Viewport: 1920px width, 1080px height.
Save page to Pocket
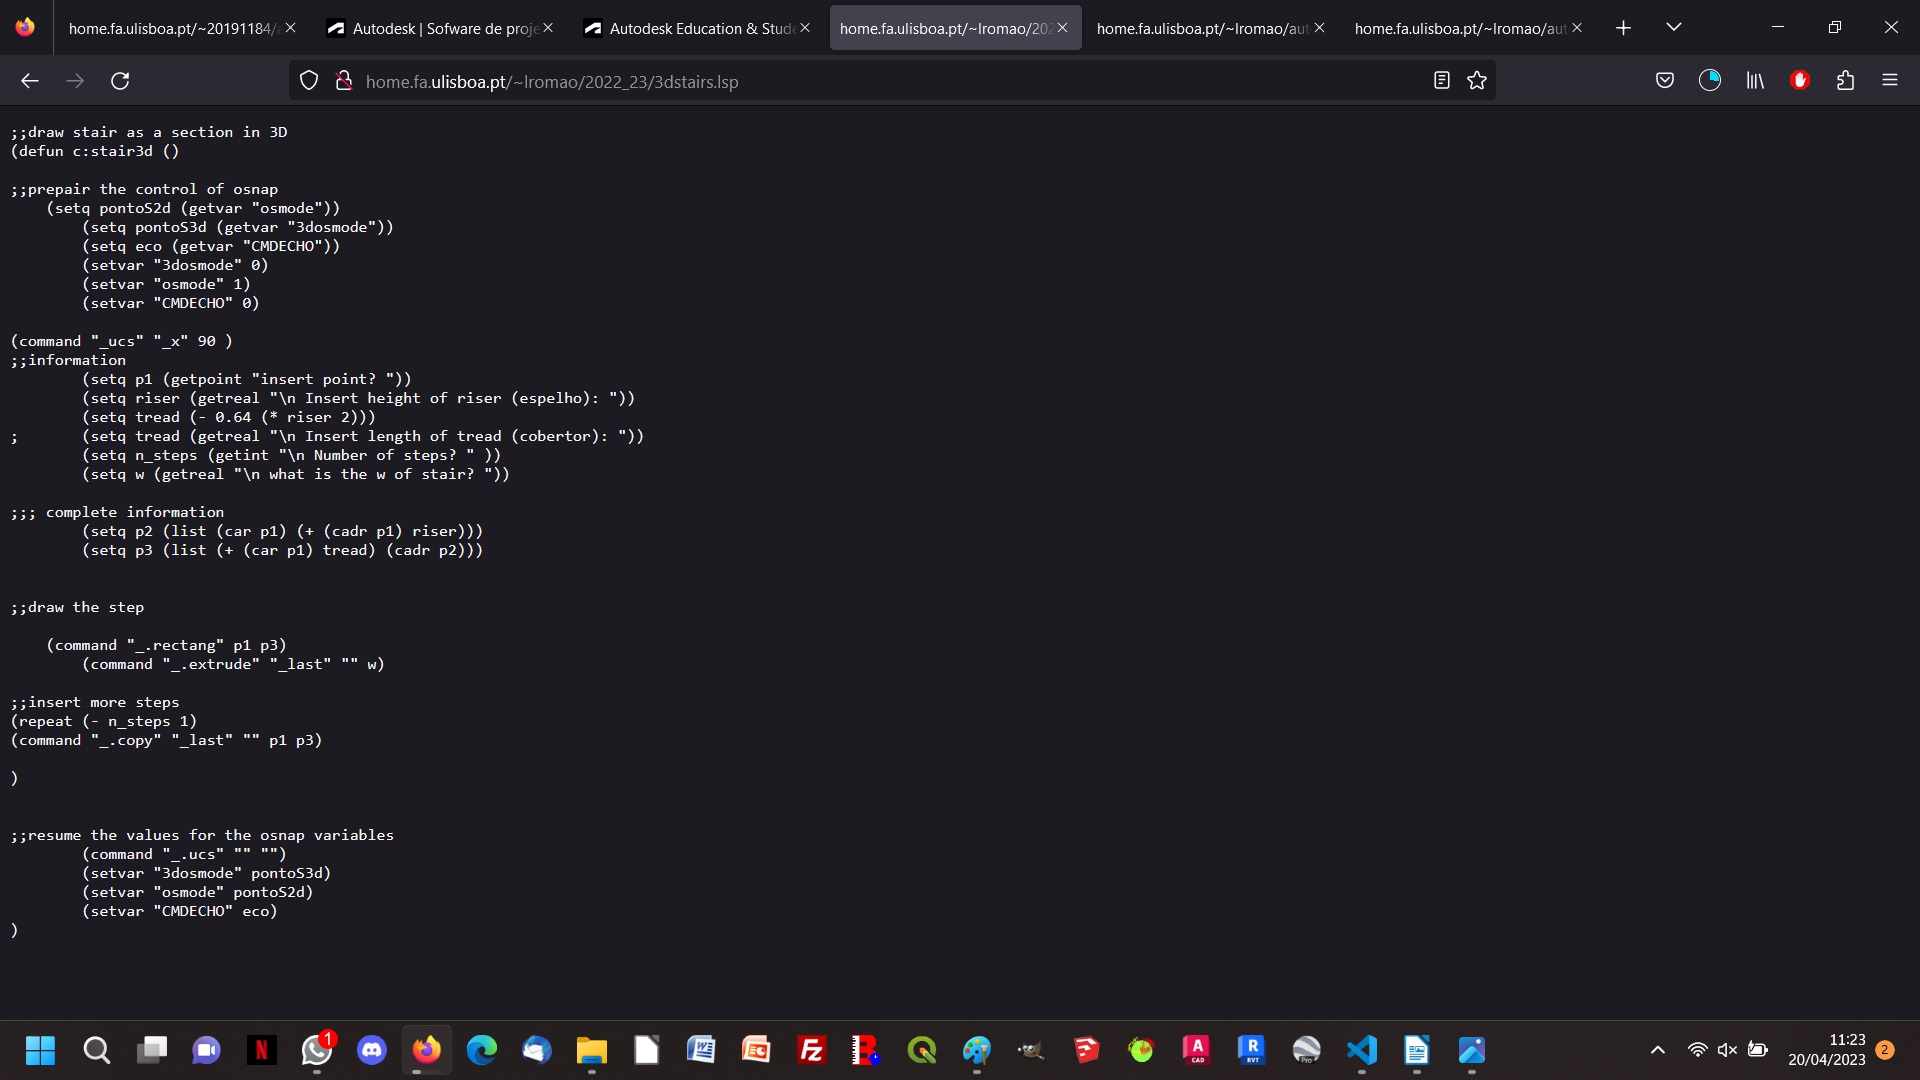pos(1665,81)
